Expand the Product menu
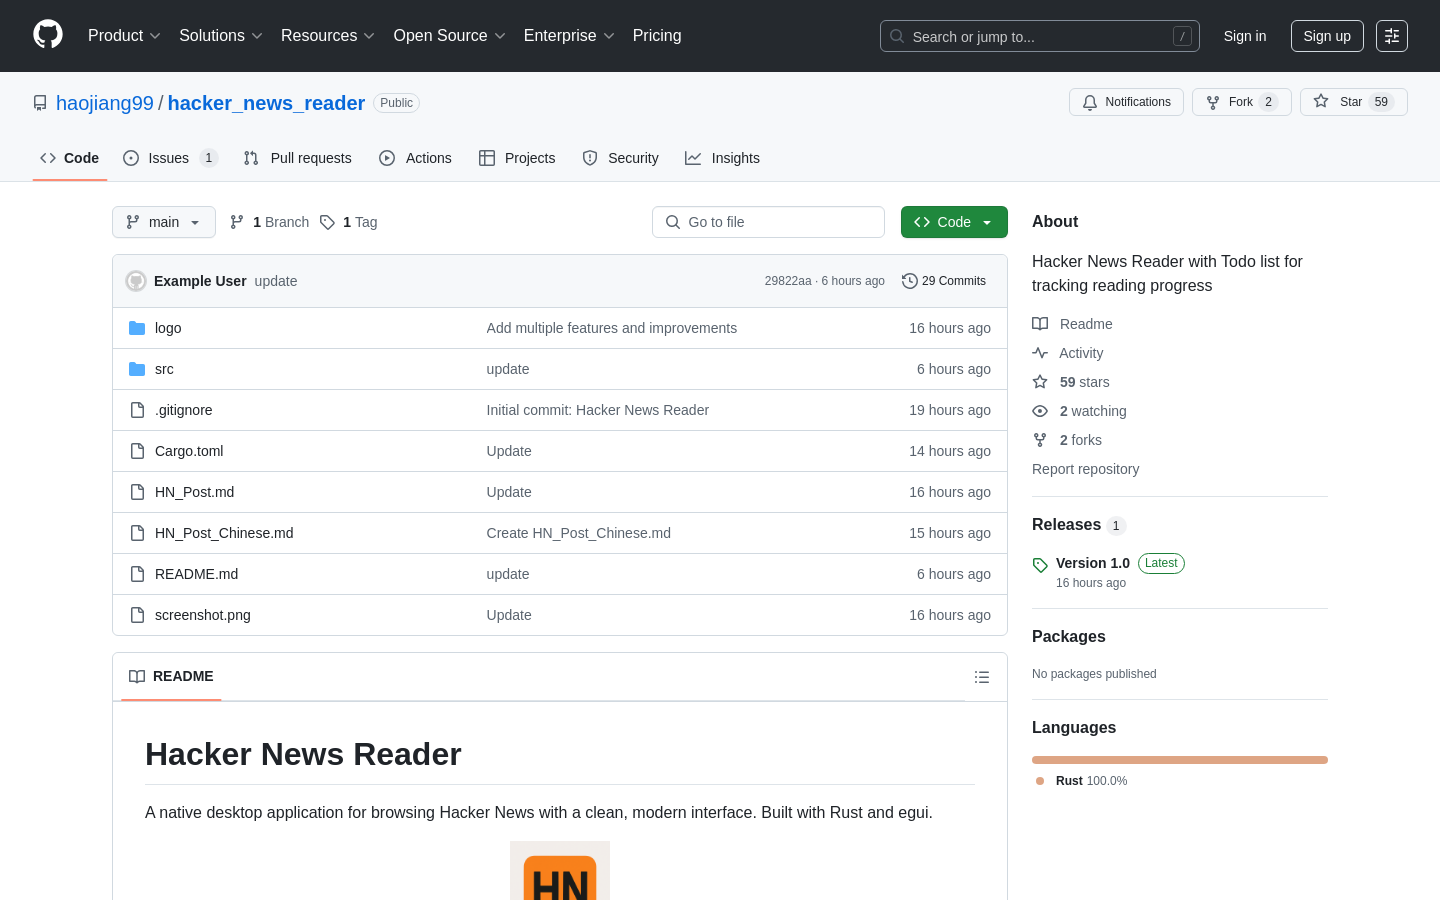Screen dimensions: 1440x900 pyautogui.click(x=124, y=36)
